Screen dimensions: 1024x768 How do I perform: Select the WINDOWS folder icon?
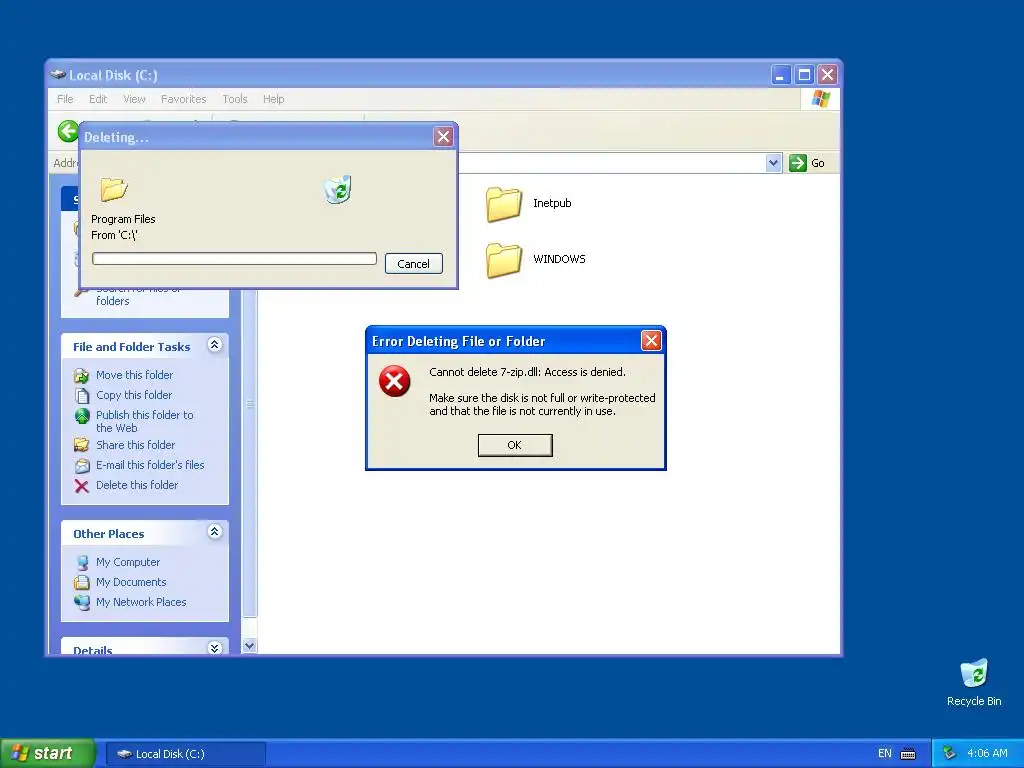click(x=504, y=260)
